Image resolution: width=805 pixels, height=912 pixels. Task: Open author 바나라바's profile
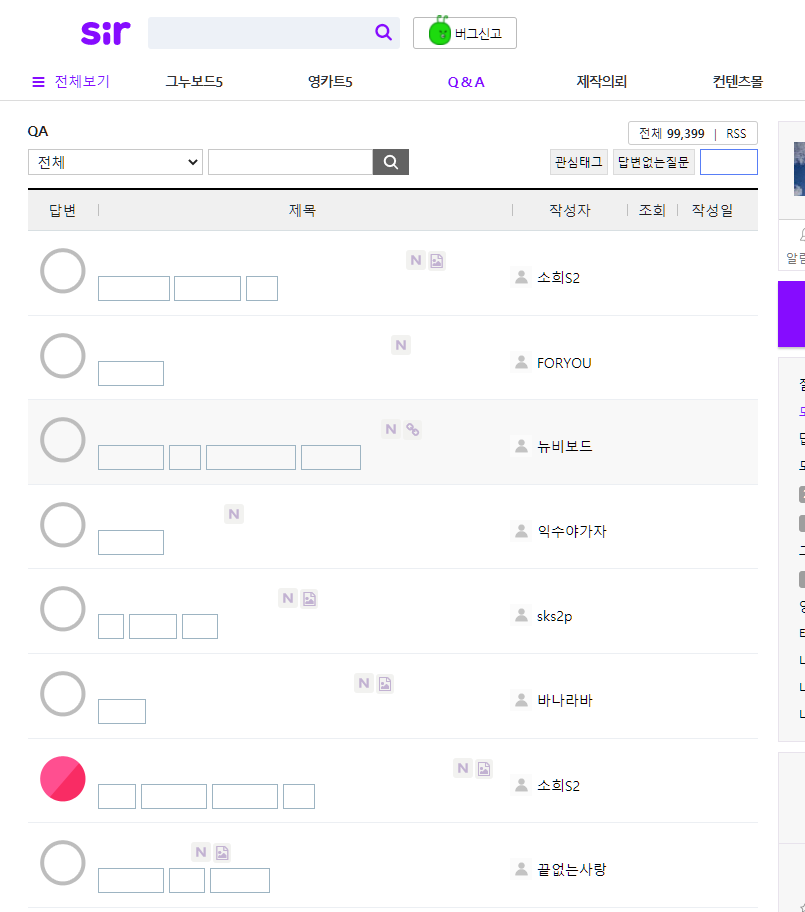(x=564, y=700)
